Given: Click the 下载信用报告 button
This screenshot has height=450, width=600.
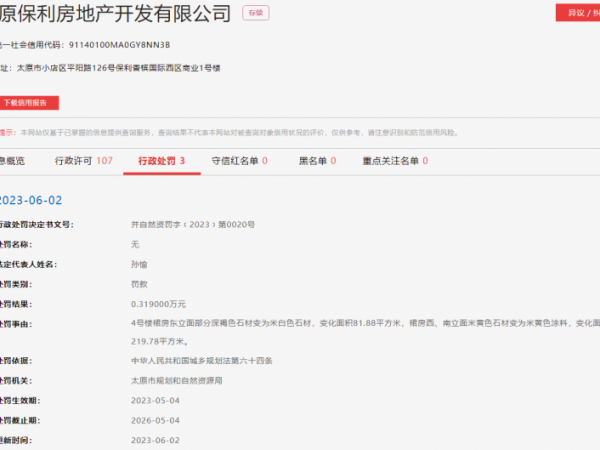Looking at the screenshot, I should point(28,102).
